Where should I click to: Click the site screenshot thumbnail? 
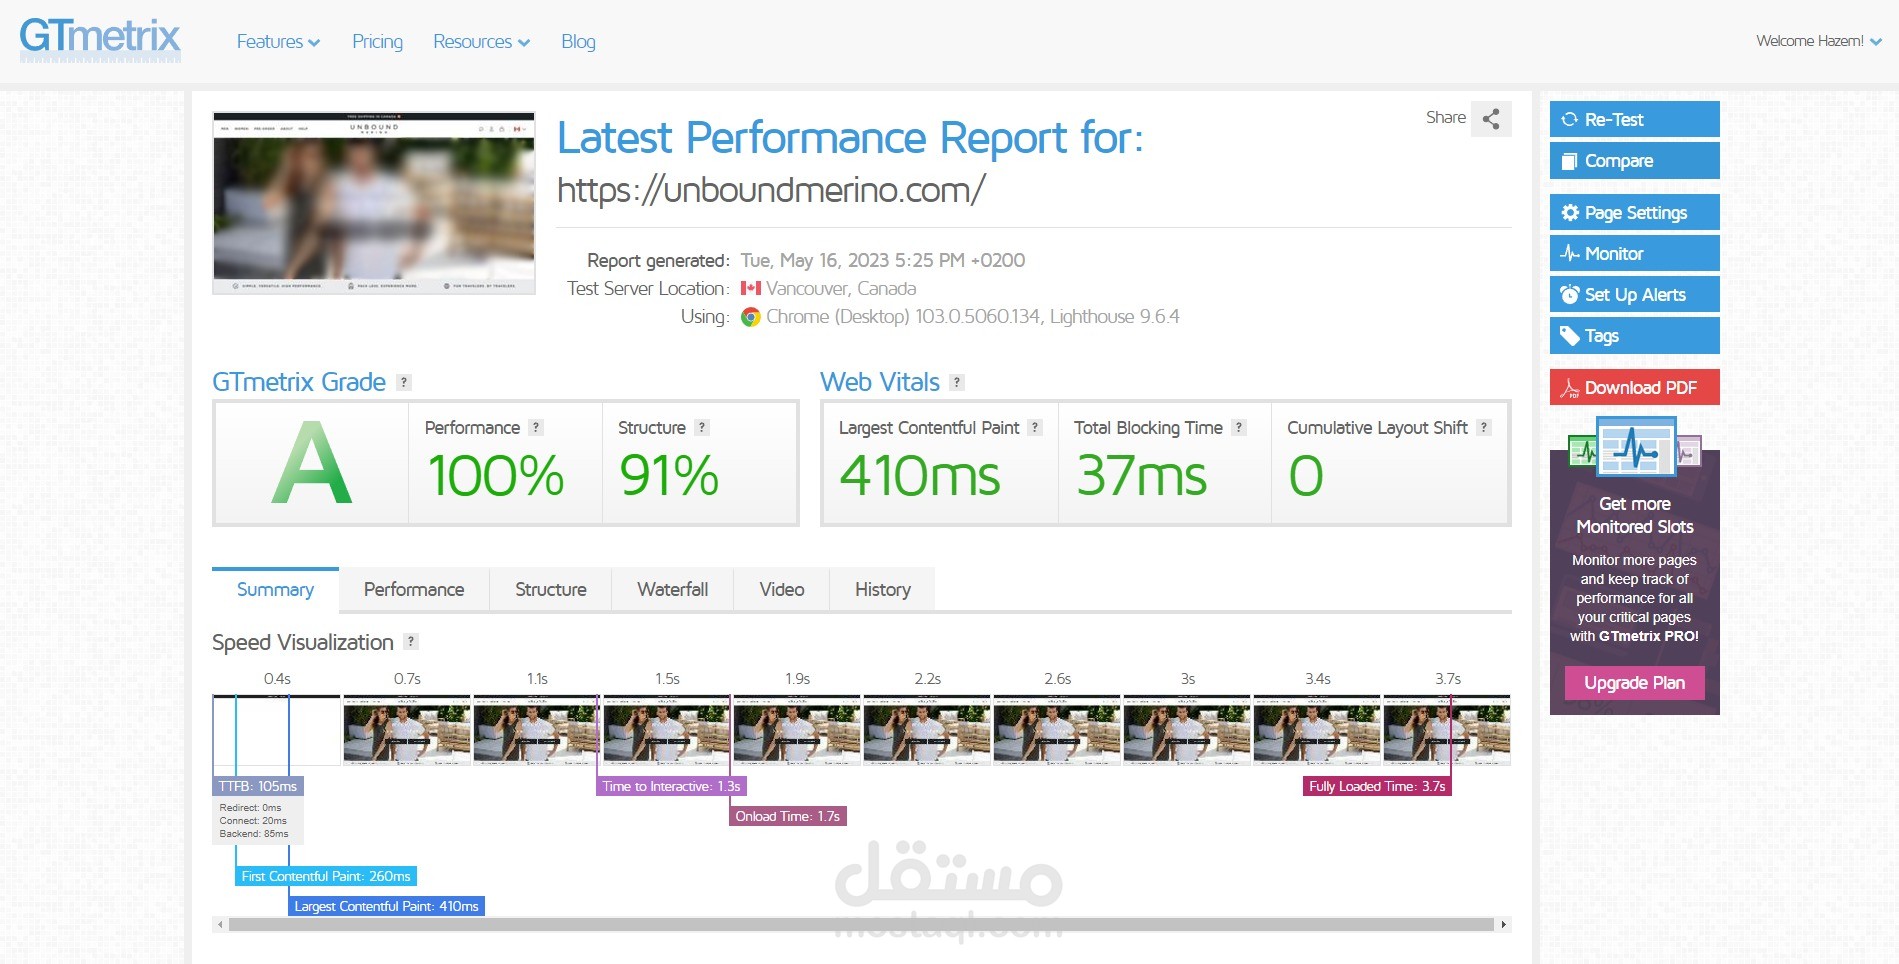(374, 203)
